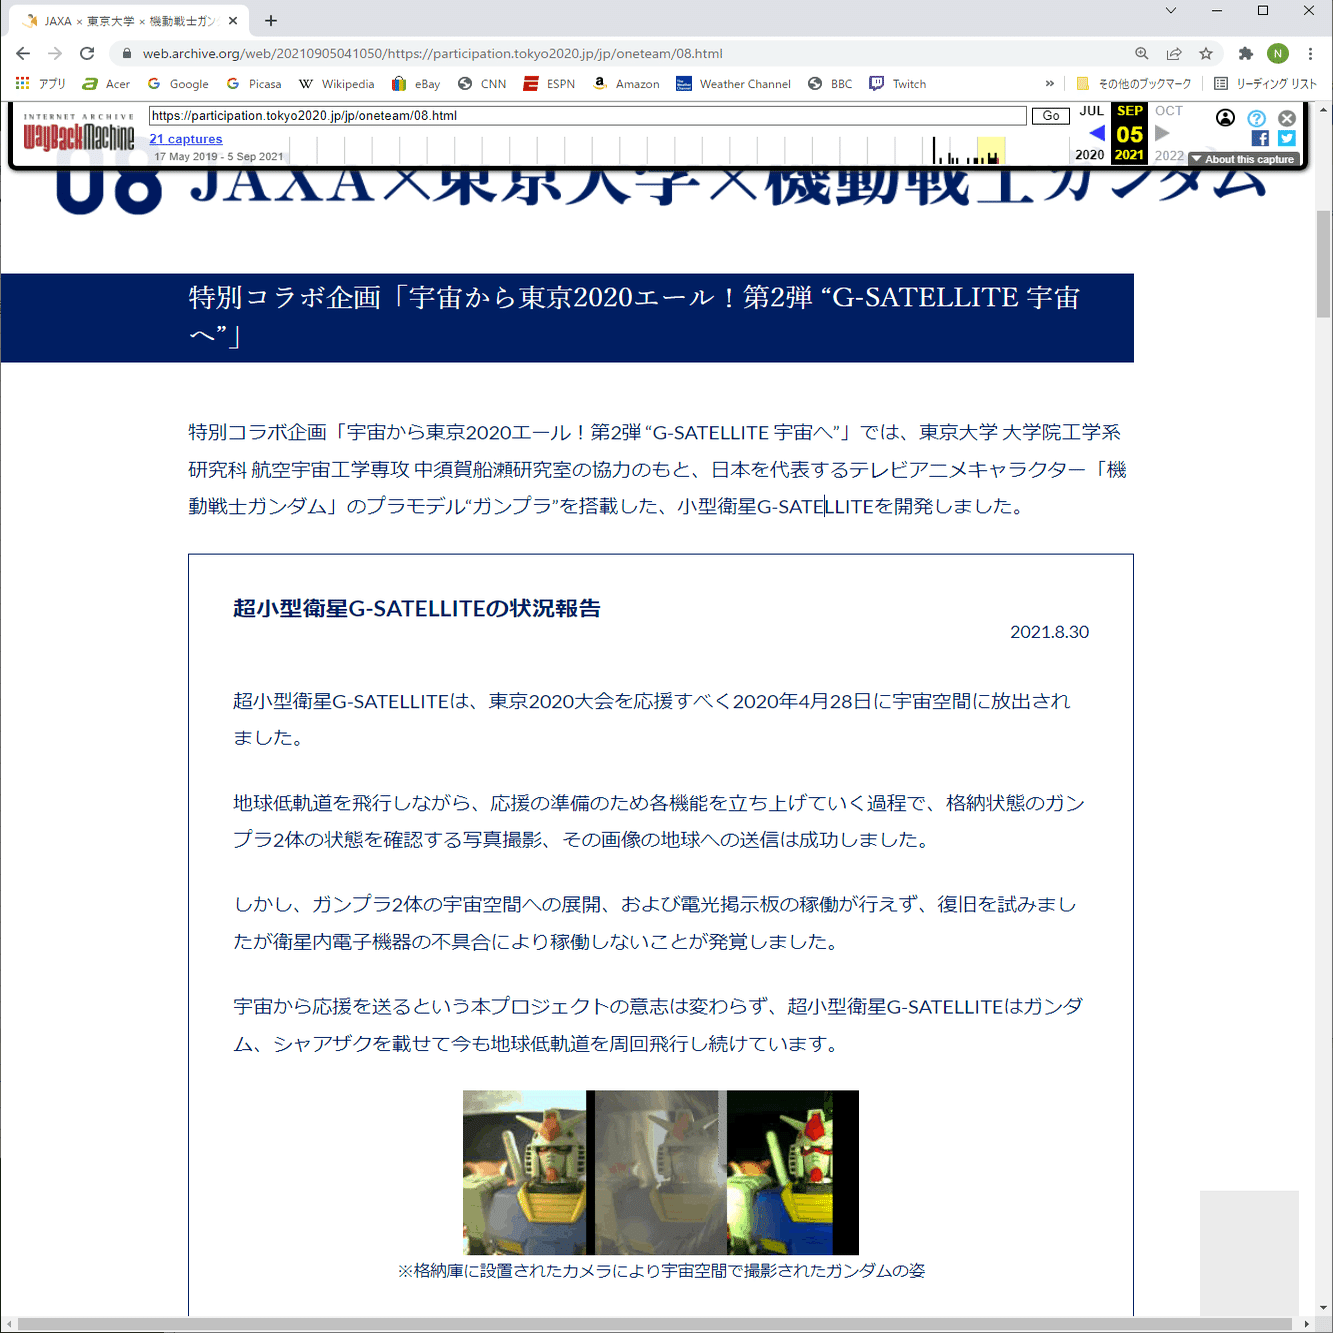Open the Extensions puzzle icon

coord(1245,54)
